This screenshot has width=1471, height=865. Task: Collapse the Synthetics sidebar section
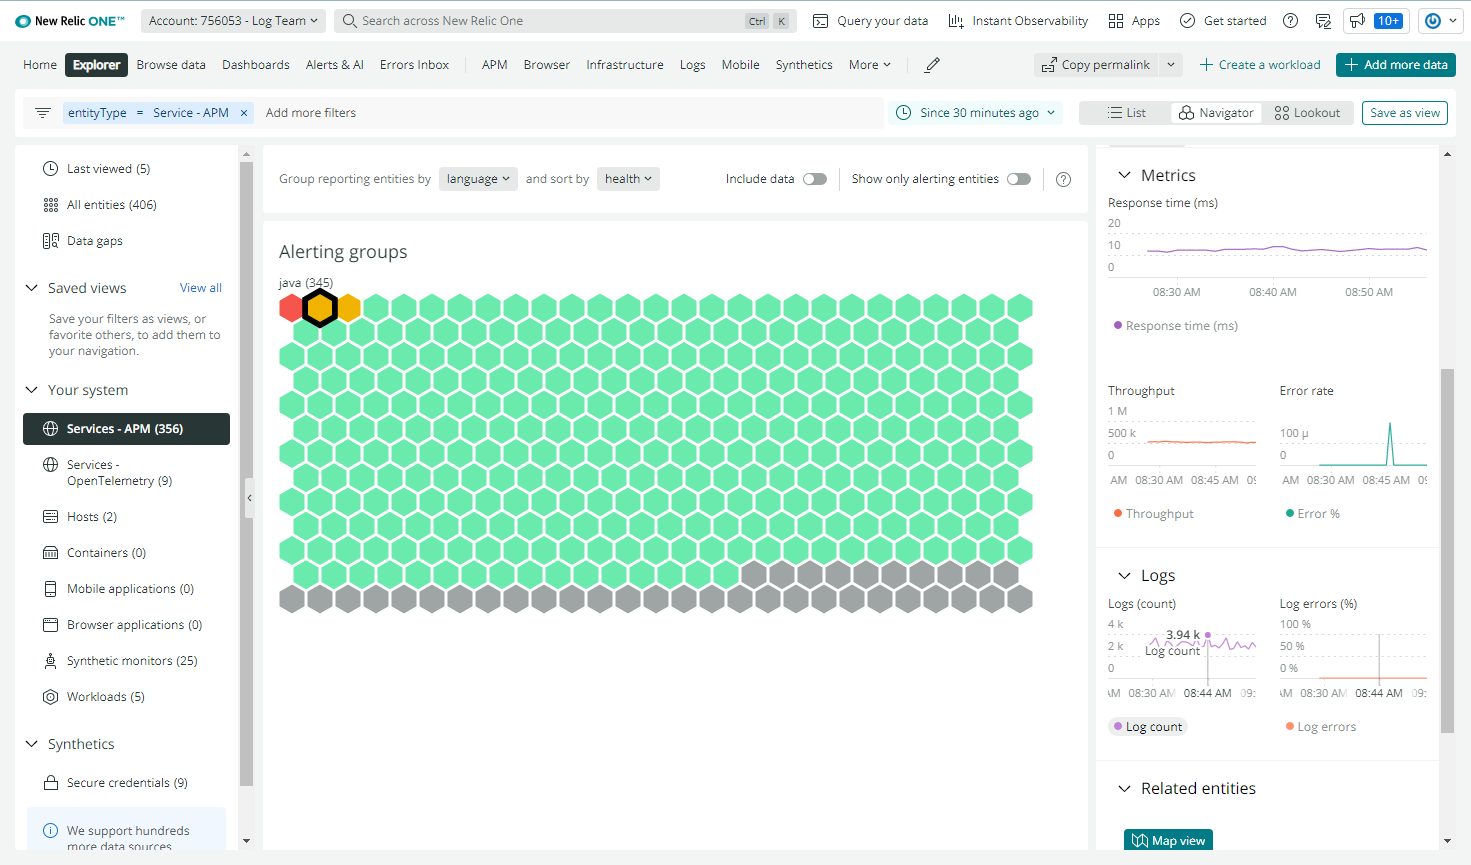[31, 744]
